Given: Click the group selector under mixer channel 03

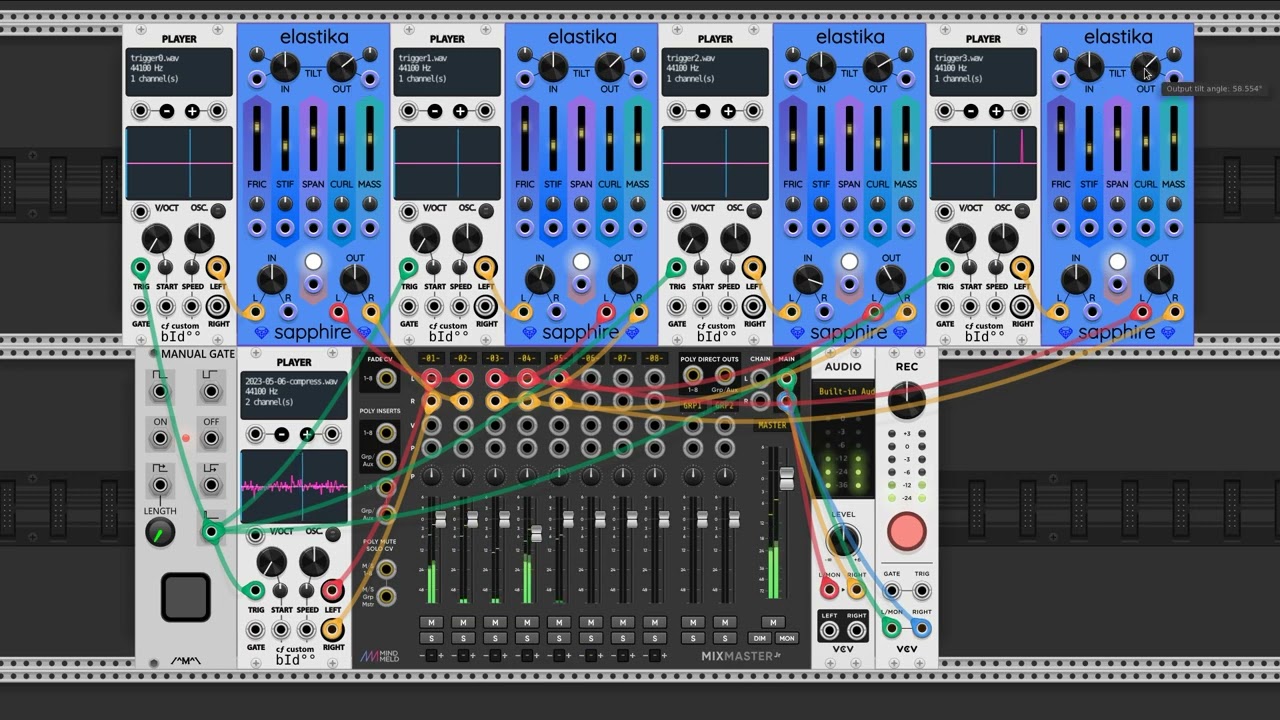Looking at the screenshot, I should pyautogui.click(x=496, y=656).
